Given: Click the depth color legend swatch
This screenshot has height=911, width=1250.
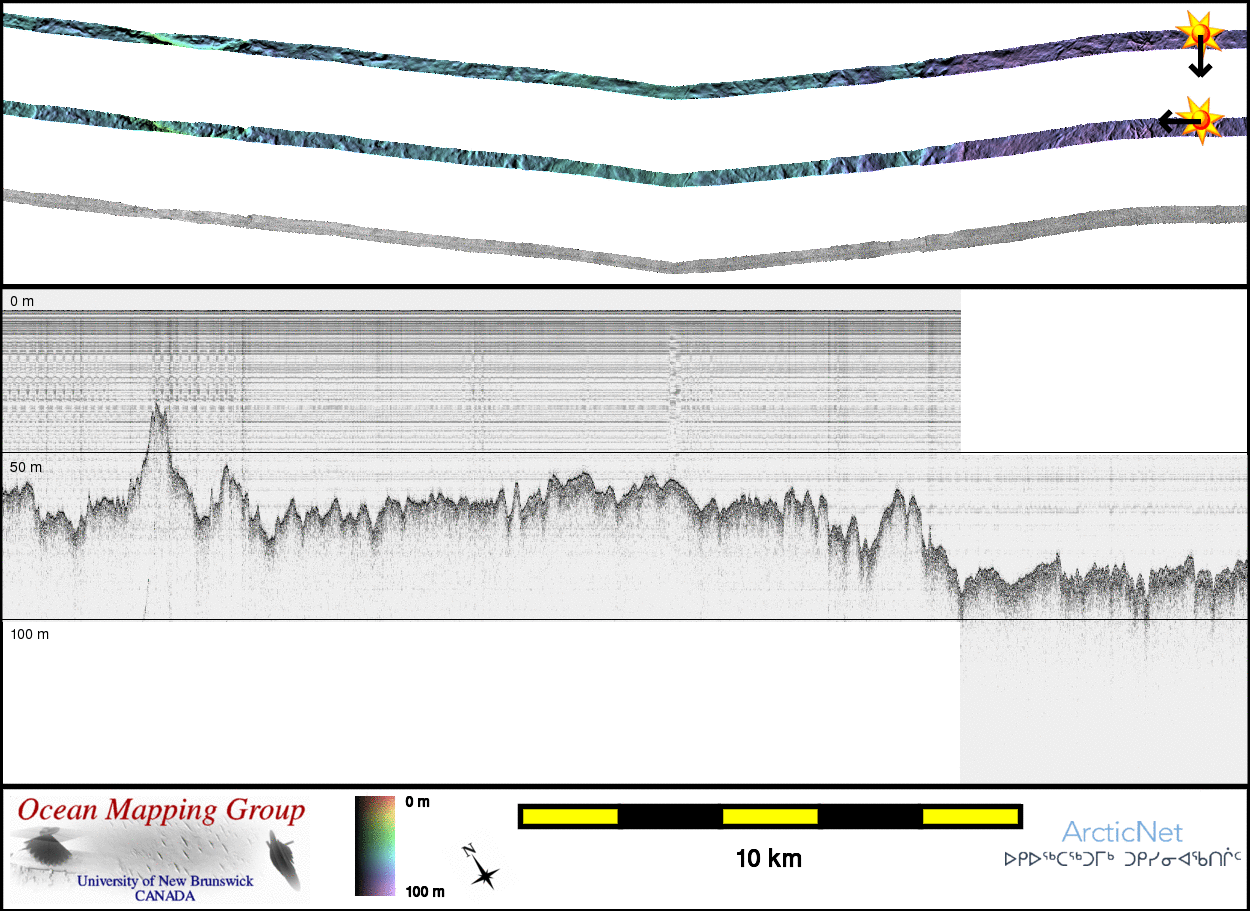Looking at the screenshot, I should tap(375, 845).
